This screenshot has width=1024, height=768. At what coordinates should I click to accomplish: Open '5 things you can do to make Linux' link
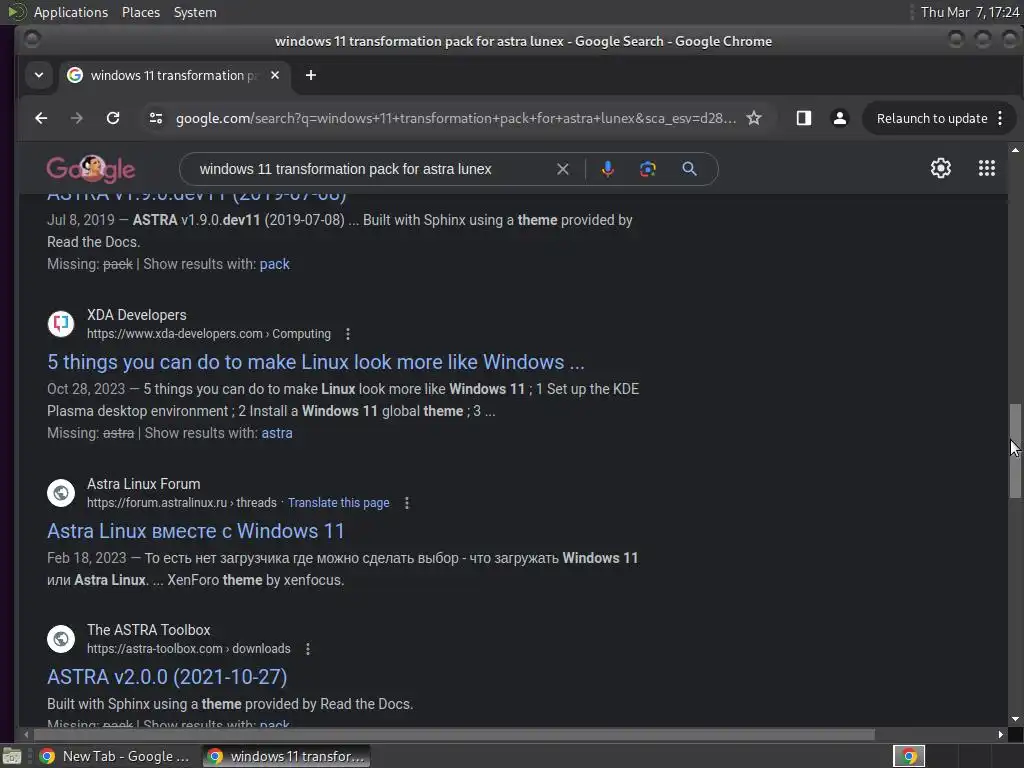(x=315, y=362)
